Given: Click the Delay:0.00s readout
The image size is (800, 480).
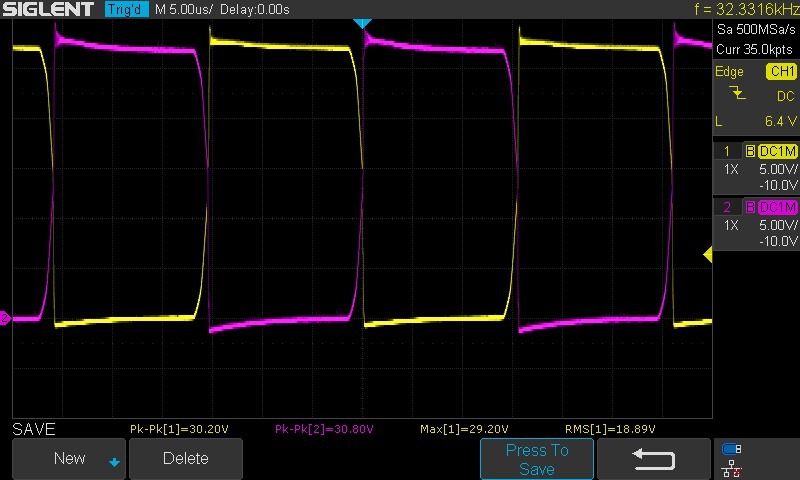Looking at the screenshot, I should [x=255, y=9].
